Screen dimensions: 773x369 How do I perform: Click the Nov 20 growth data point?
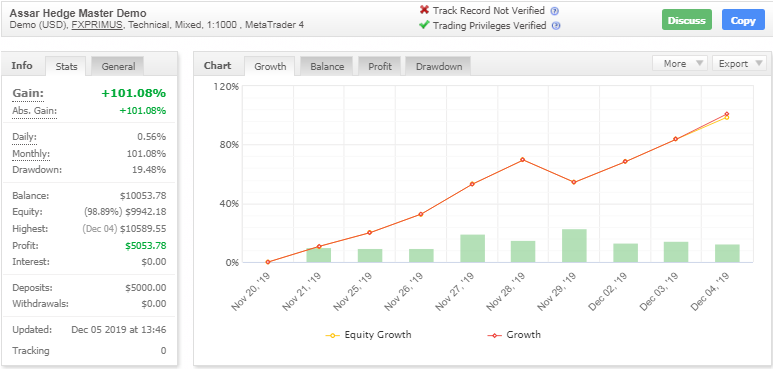[x=268, y=262]
